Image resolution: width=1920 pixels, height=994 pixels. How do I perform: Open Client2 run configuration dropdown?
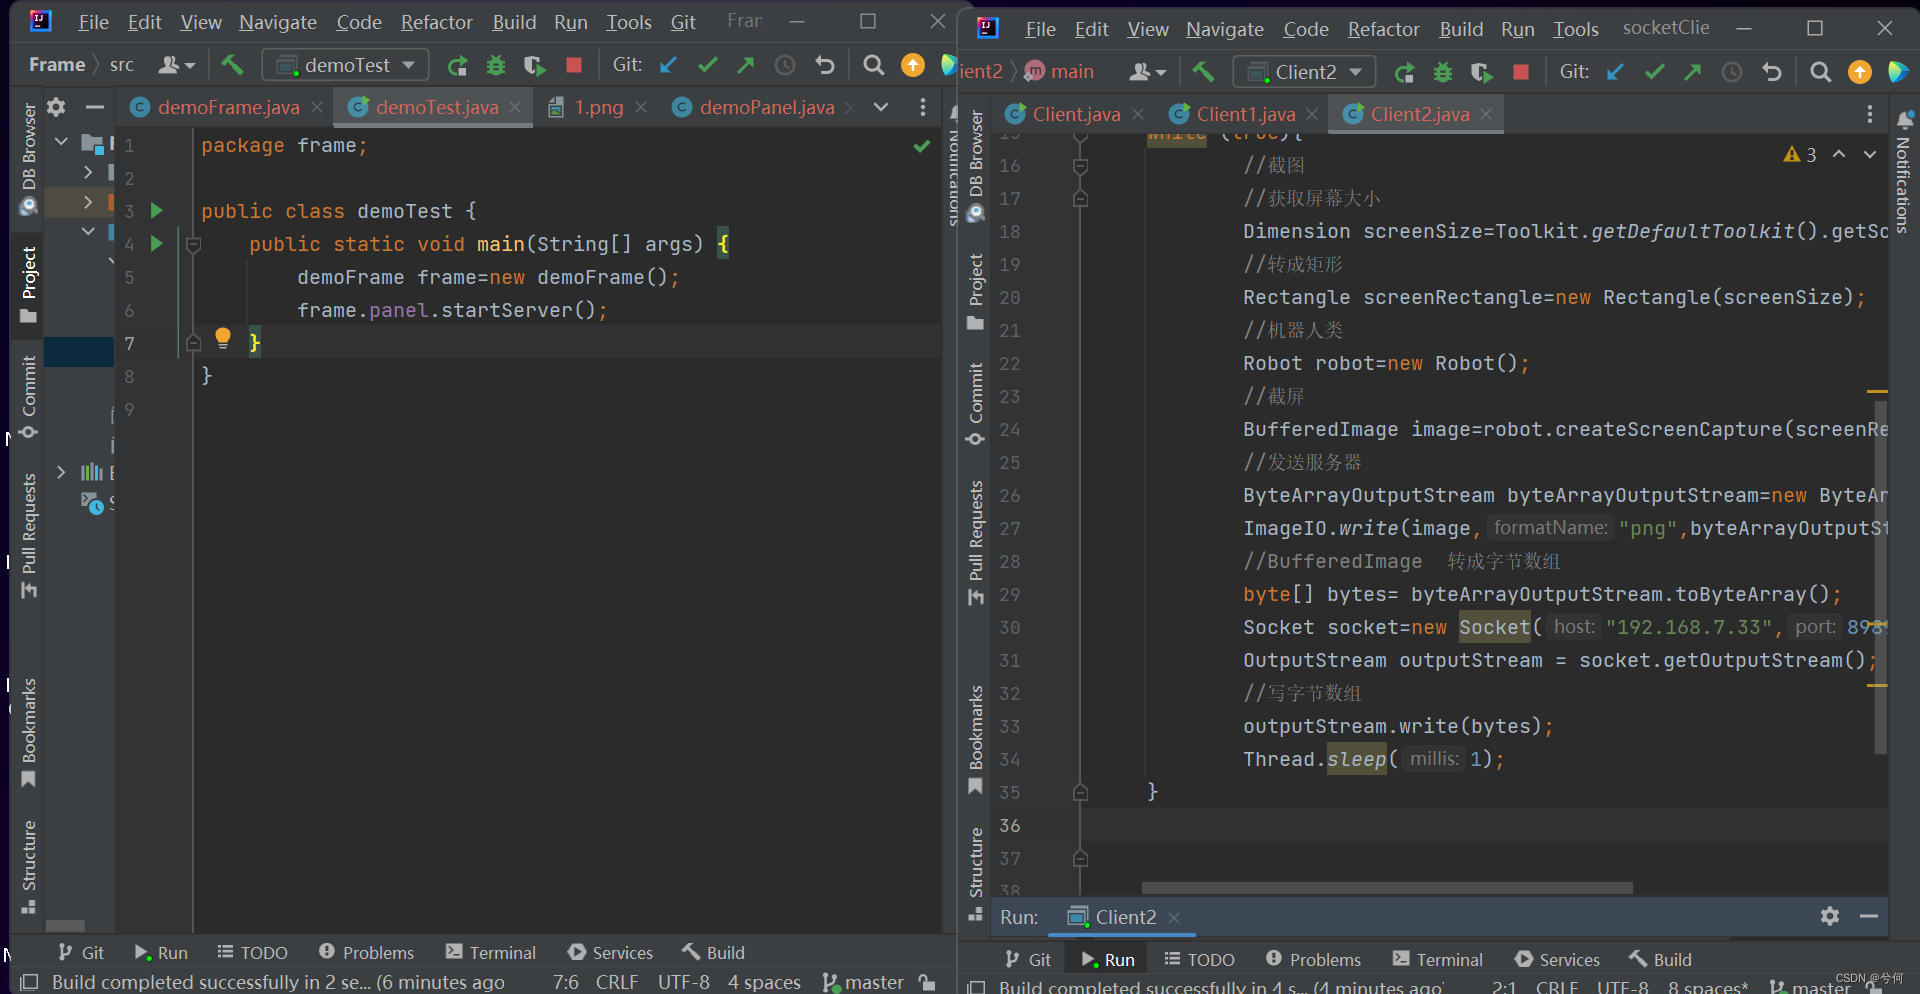pos(1304,72)
